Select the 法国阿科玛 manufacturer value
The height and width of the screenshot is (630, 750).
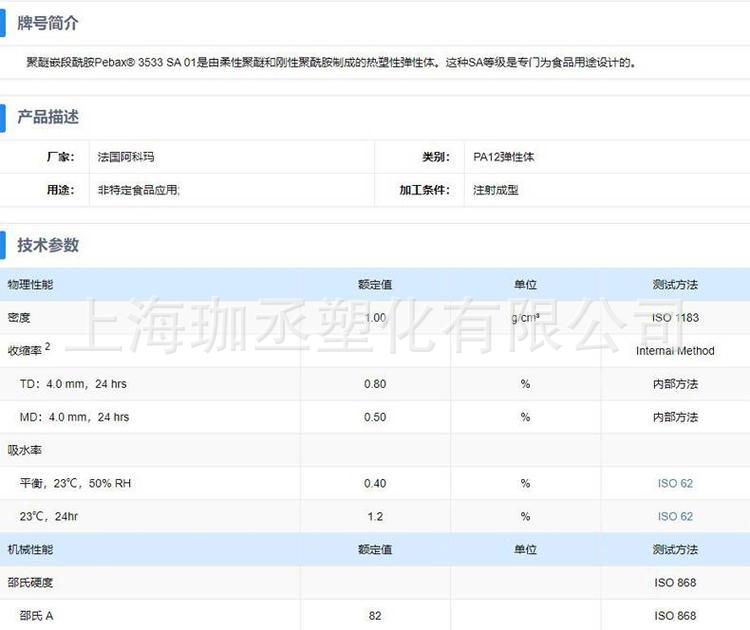(x=126, y=157)
